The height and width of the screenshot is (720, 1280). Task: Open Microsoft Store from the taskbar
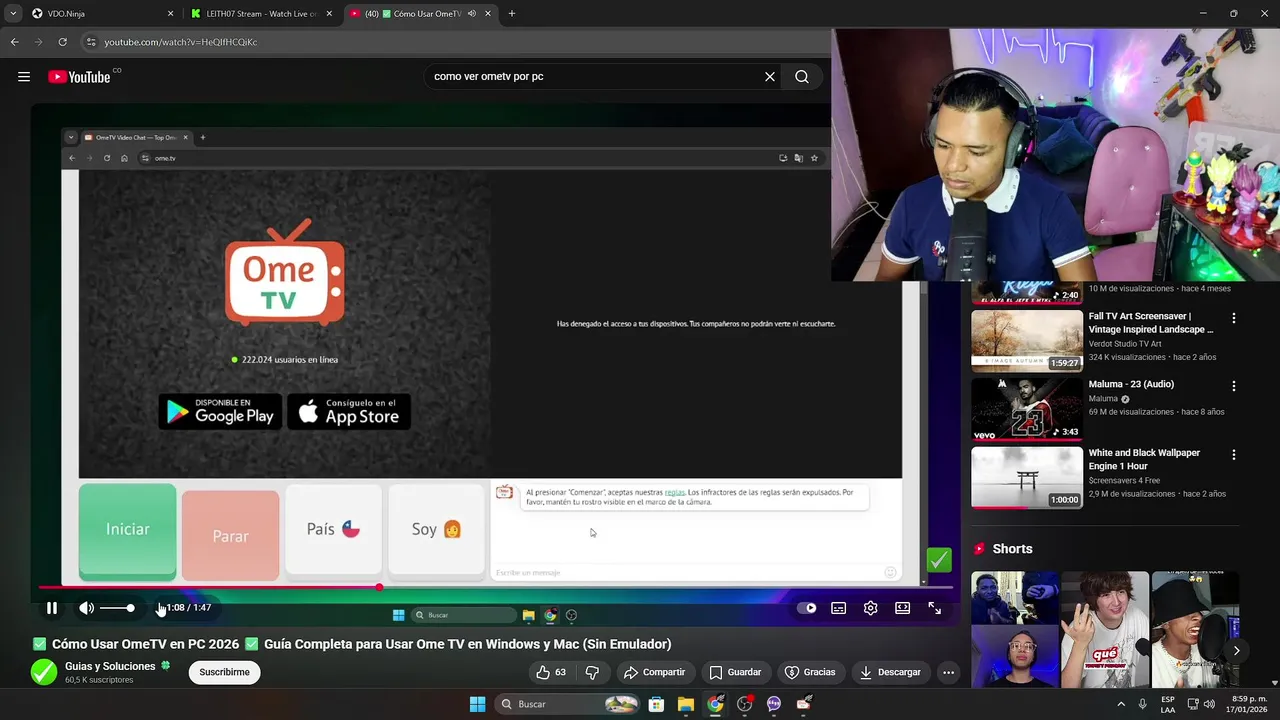click(656, 704)
